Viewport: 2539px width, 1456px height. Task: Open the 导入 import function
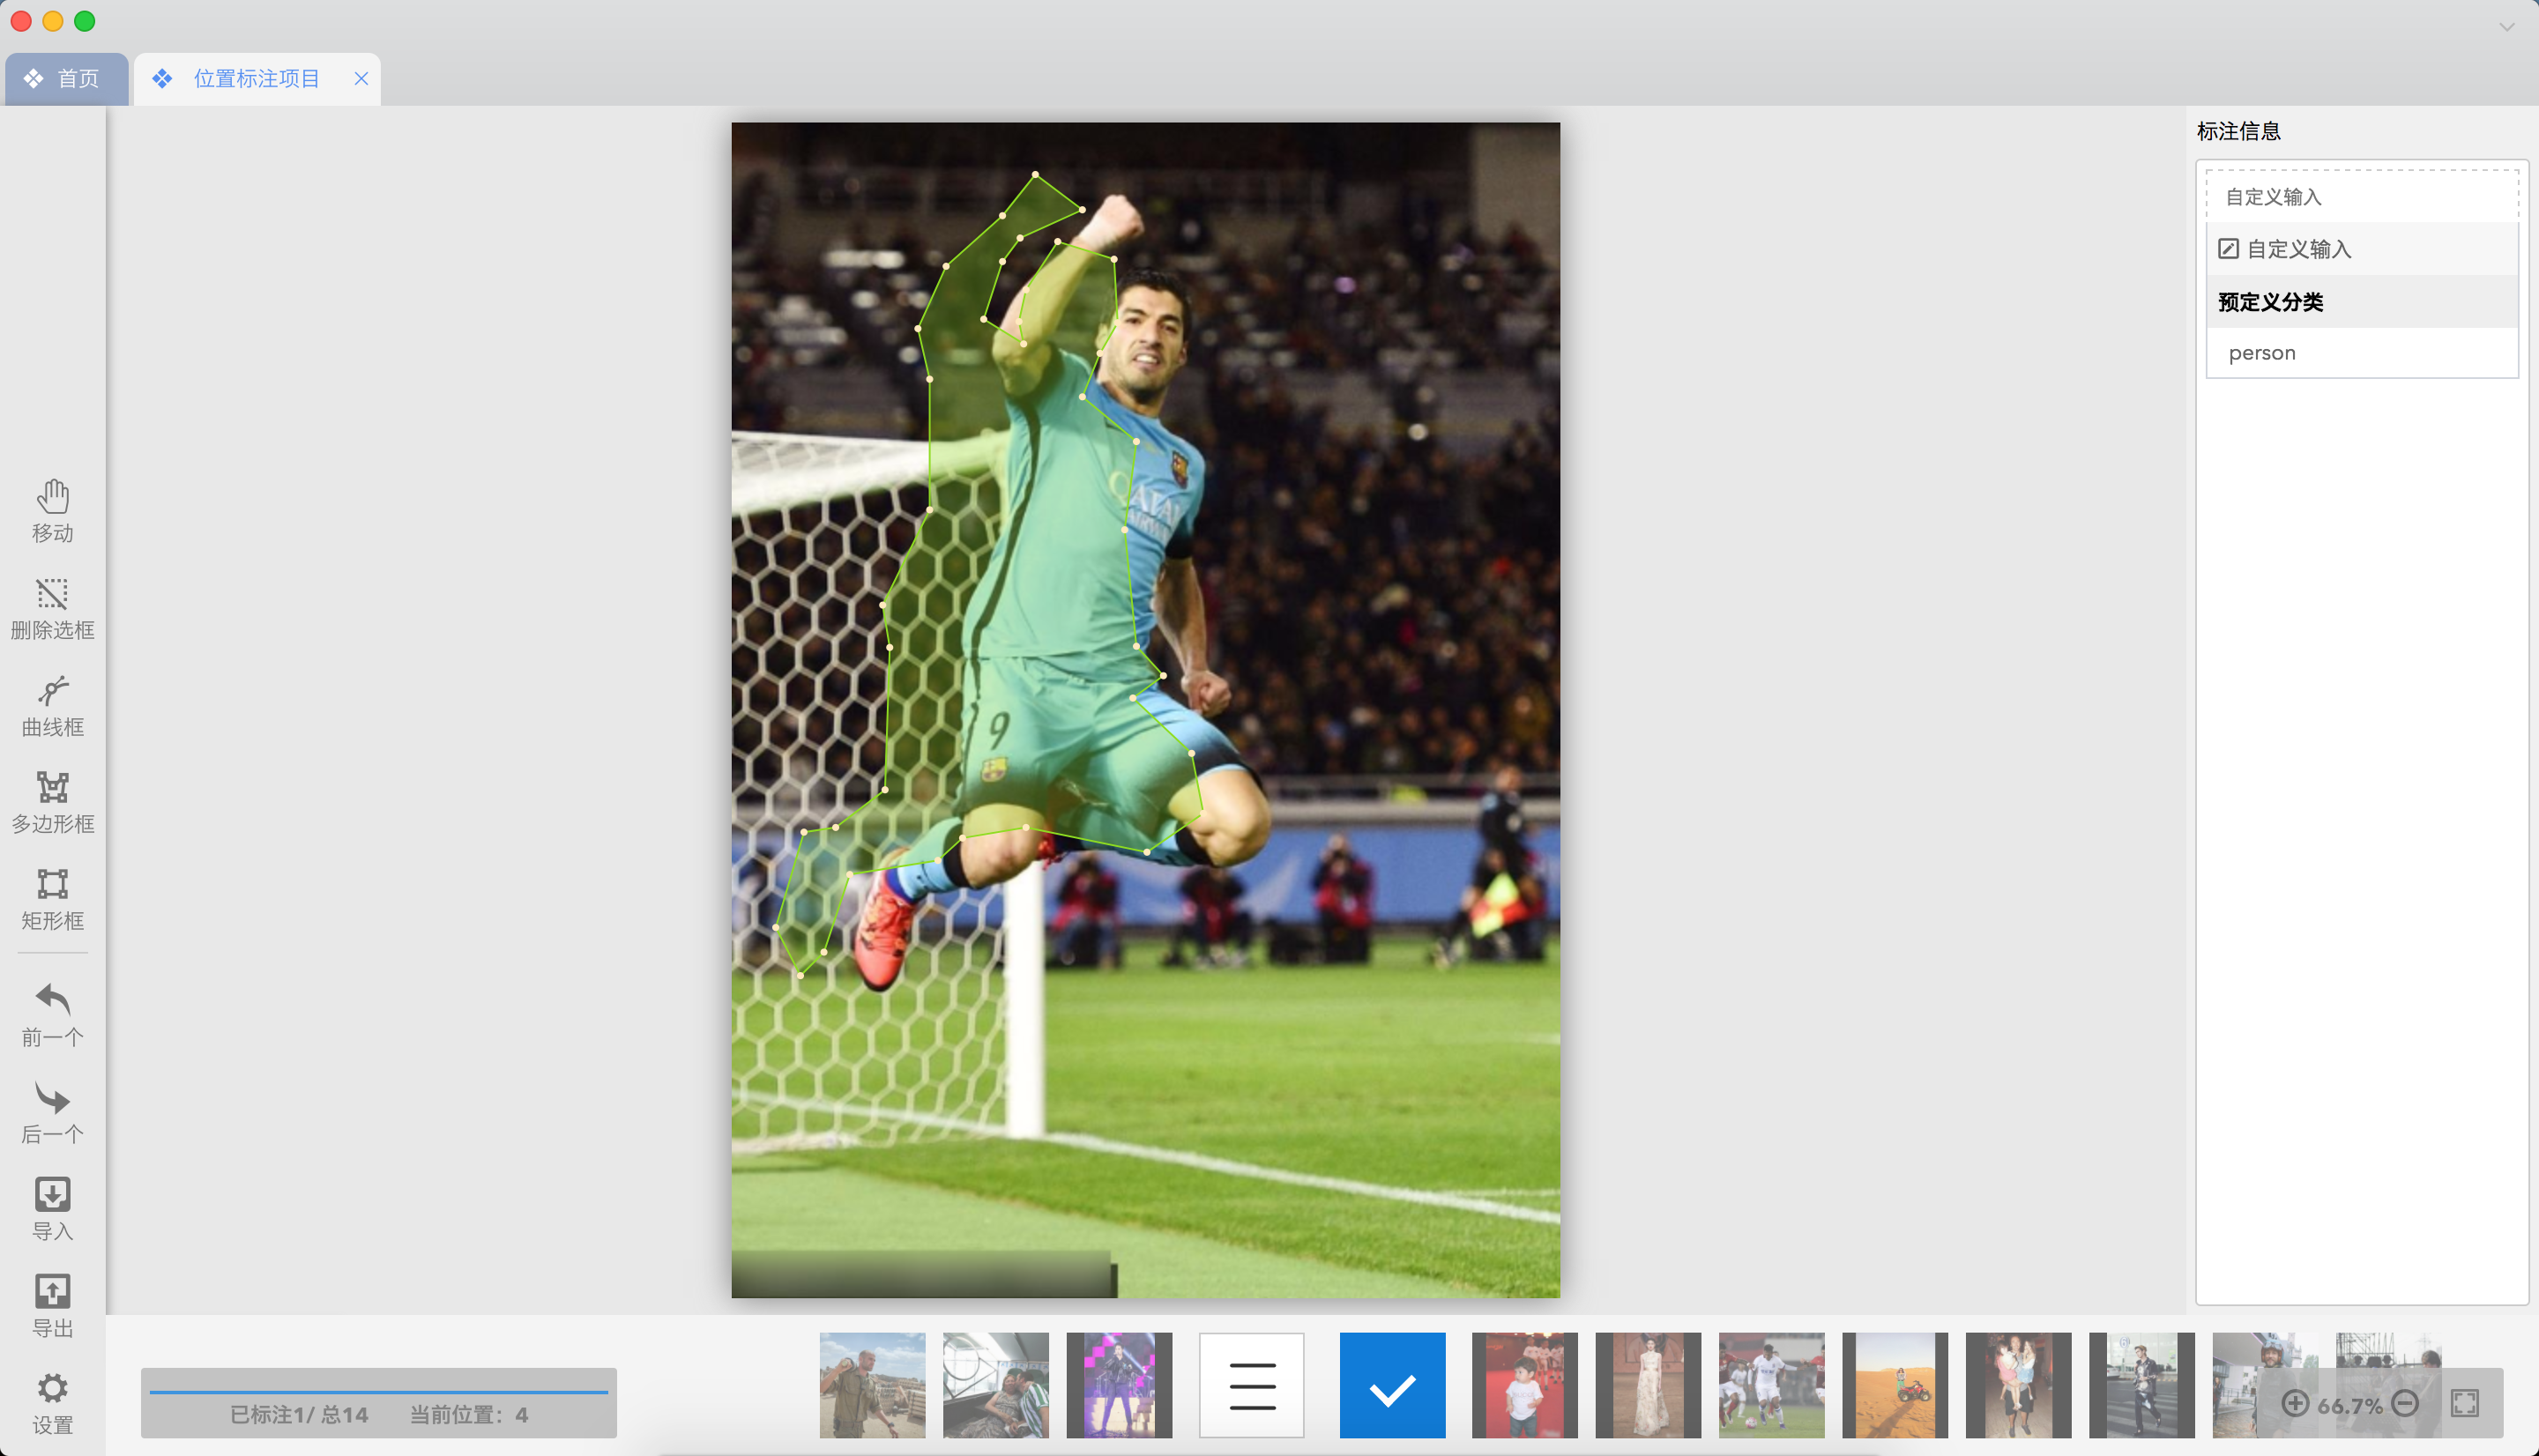click(x=52, y=1208)
